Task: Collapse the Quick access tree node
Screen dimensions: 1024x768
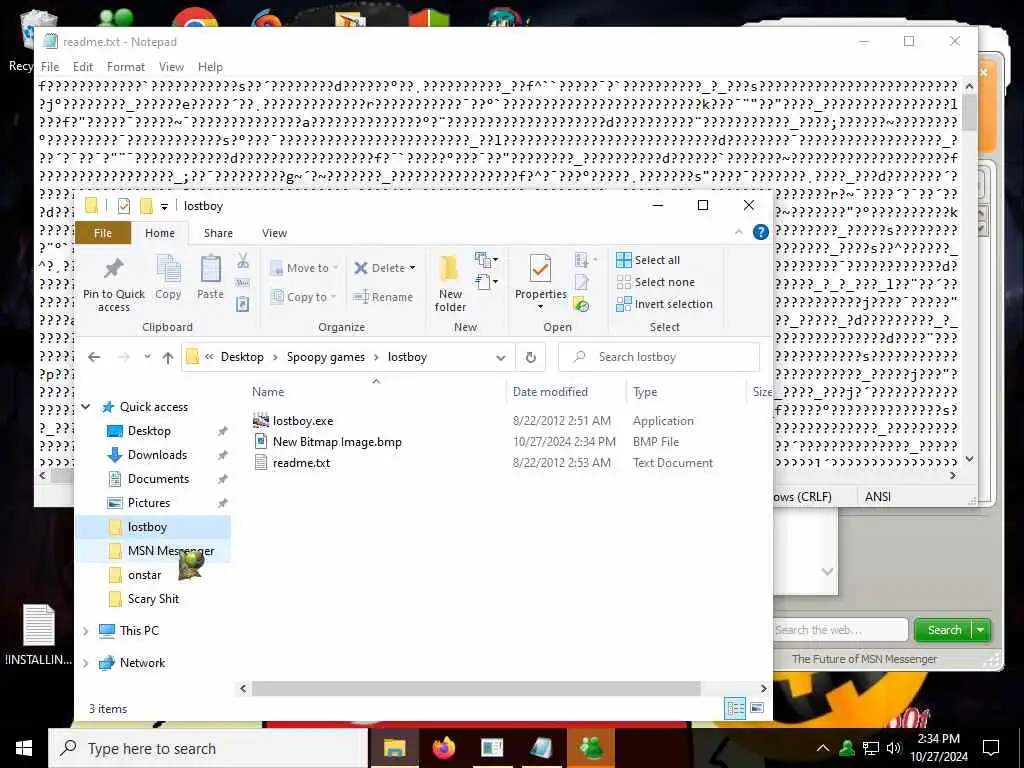Action: pos(86,407)
